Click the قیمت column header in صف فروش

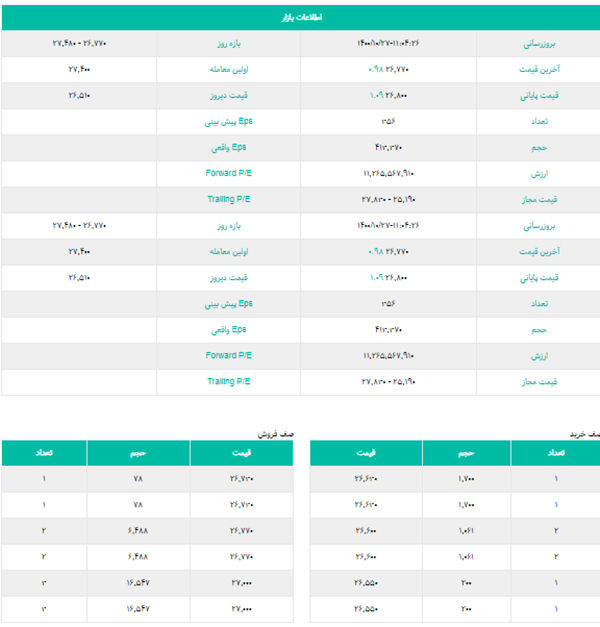click(242, 453)
